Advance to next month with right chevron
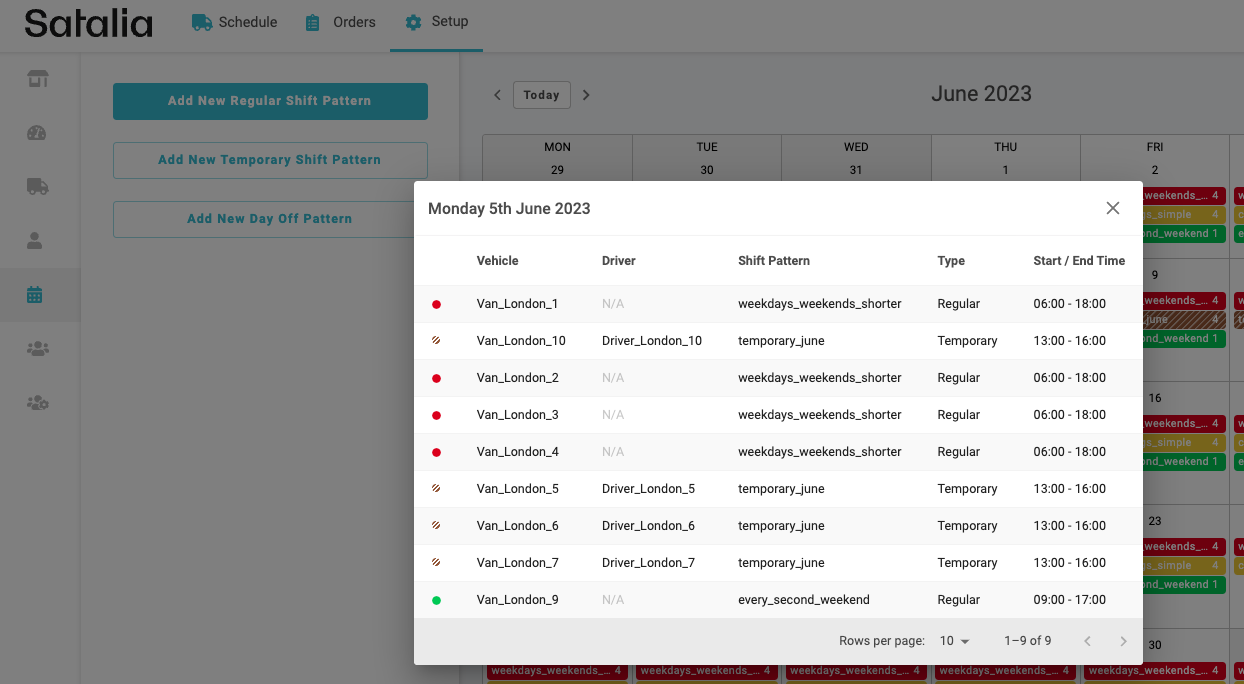The width and height of the screenshot is (1244, 684). (586, 95)
